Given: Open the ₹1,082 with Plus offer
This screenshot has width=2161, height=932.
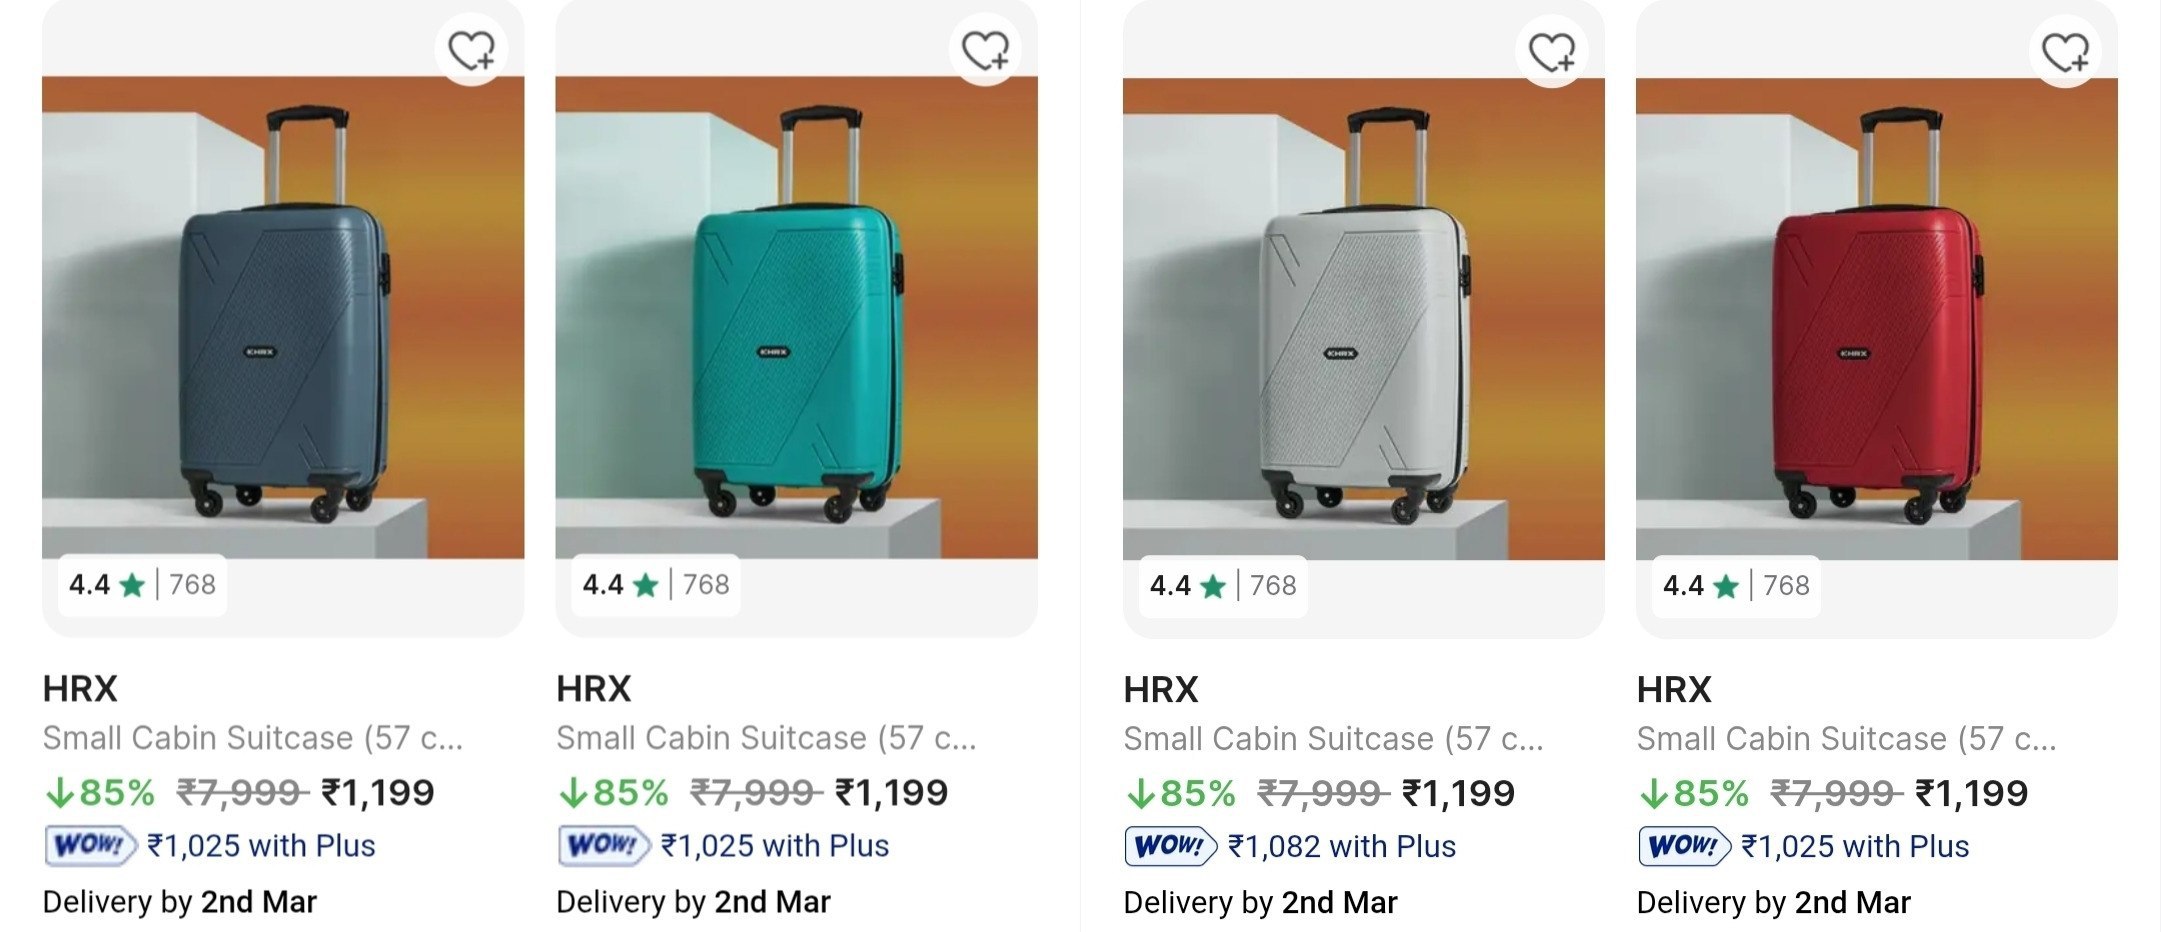Looking at the screenshot, I should point(1341,847).
